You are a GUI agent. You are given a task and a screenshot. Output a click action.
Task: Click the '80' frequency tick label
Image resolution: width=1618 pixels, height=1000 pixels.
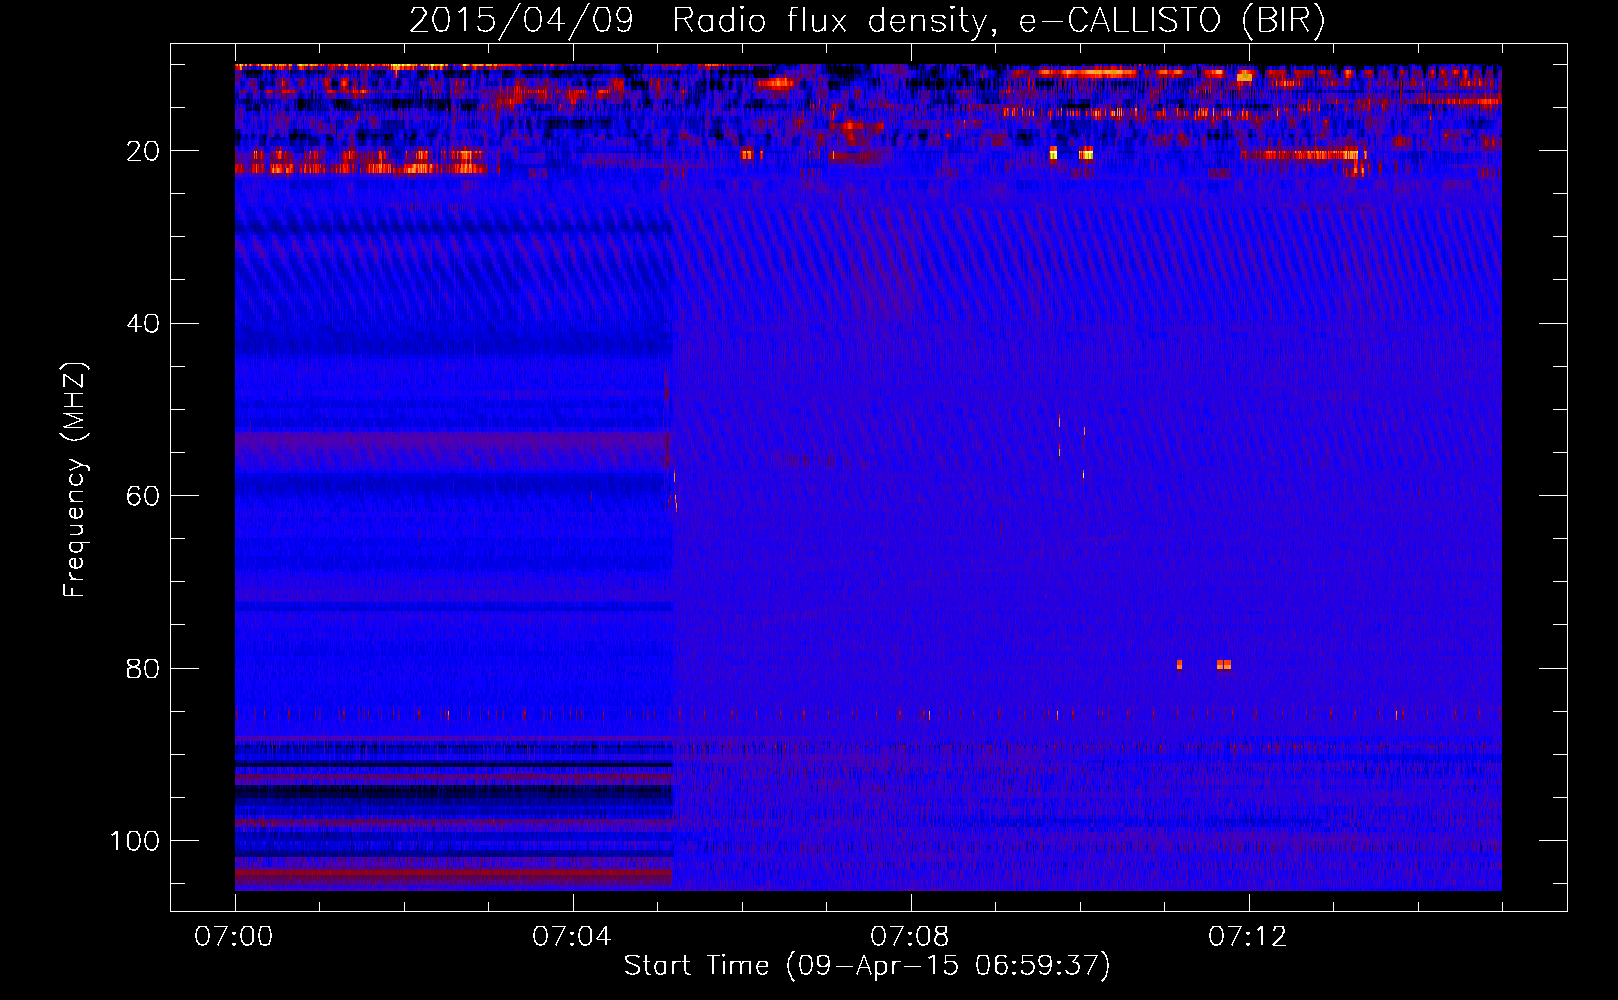[x=143, y=668]
